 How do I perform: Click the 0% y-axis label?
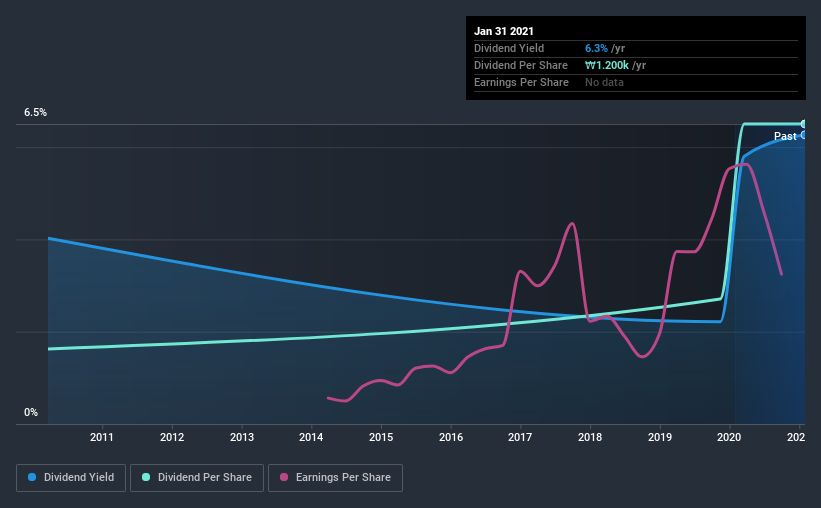coord(31,413)
